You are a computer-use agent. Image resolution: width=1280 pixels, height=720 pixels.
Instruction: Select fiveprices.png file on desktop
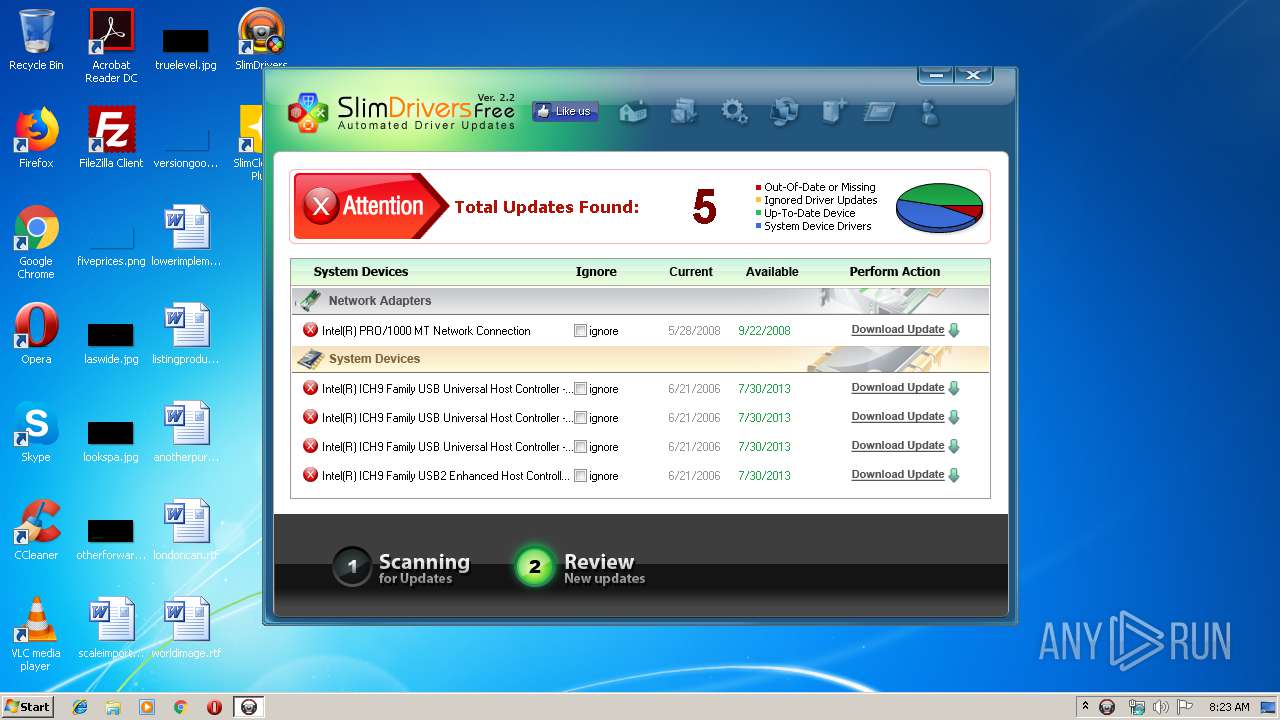click(111, 244)
